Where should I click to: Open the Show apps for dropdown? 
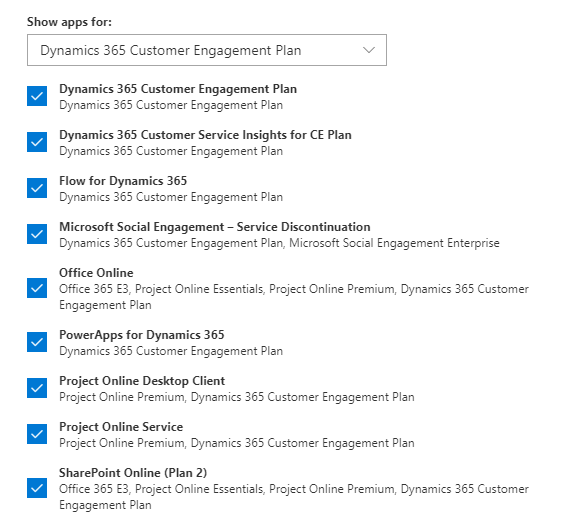(x=207, y=50)
